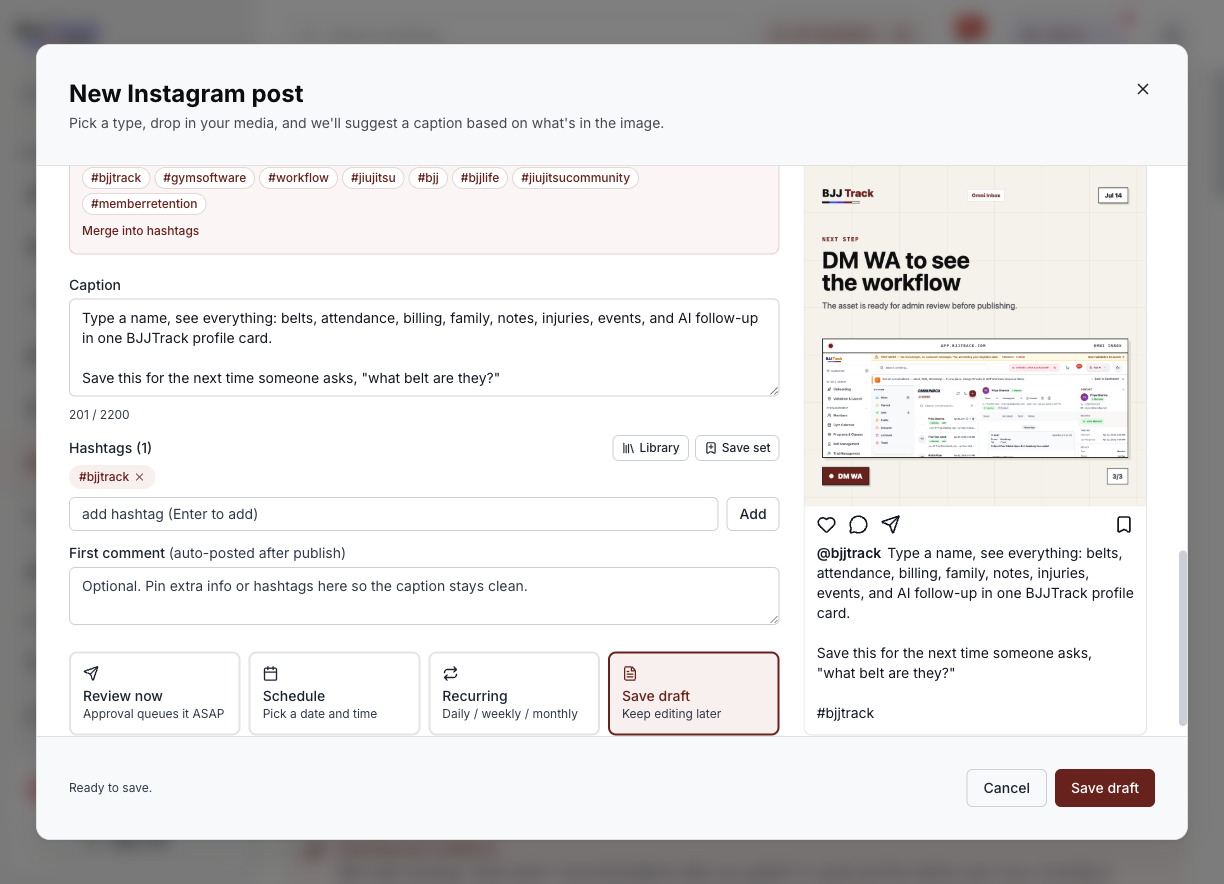The width and height of the screenshot is (1224, 884).
Task: Select the #workflow suggested tag
Action: coord(298,178)
